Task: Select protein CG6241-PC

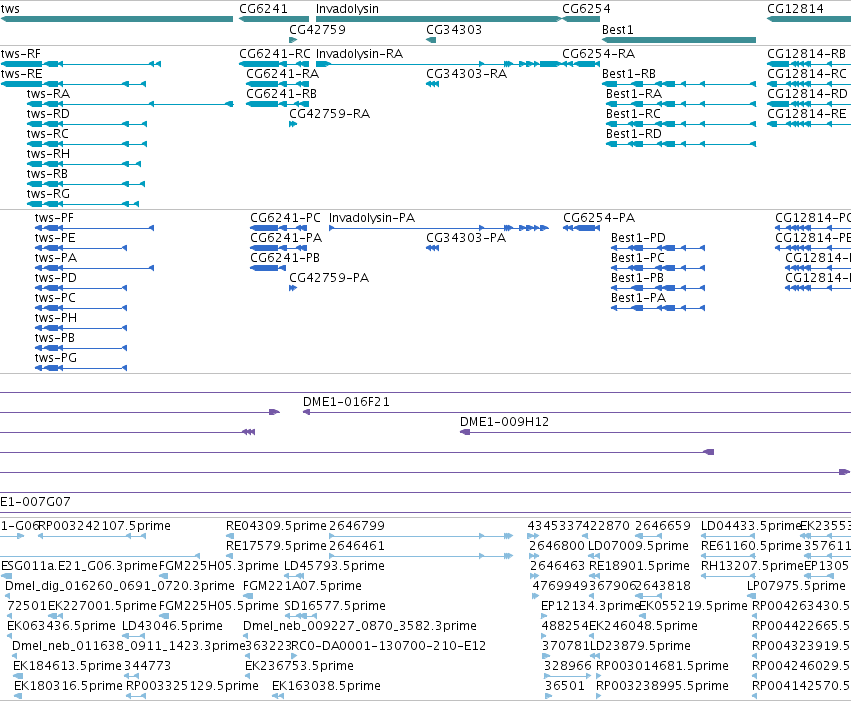Action: click(285, 218)
